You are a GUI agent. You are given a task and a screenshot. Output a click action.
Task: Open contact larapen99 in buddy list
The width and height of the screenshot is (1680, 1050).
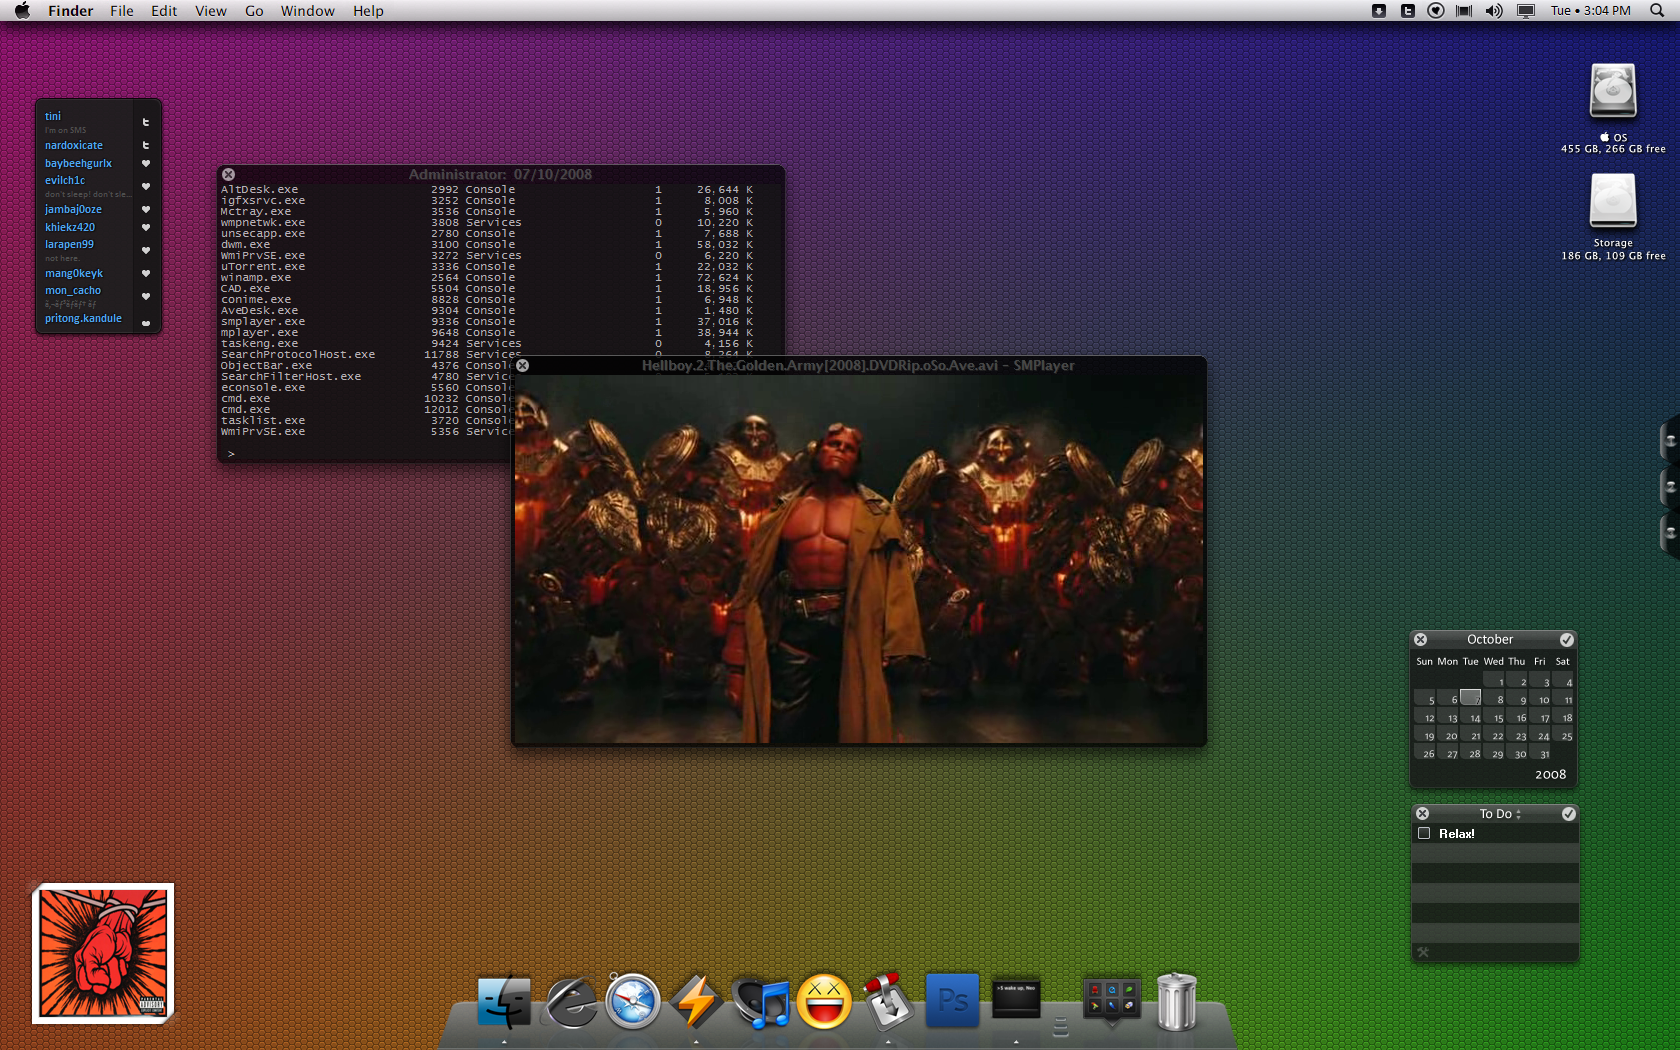[x=69, y=244]
